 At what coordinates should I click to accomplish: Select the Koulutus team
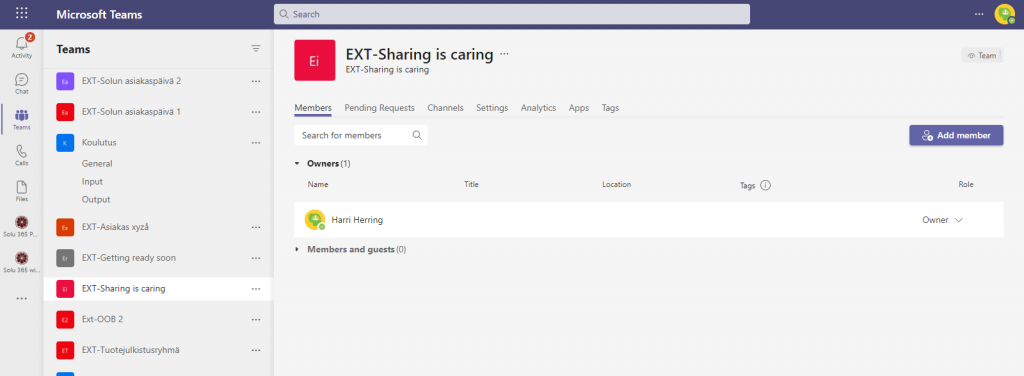coord(158,142)
